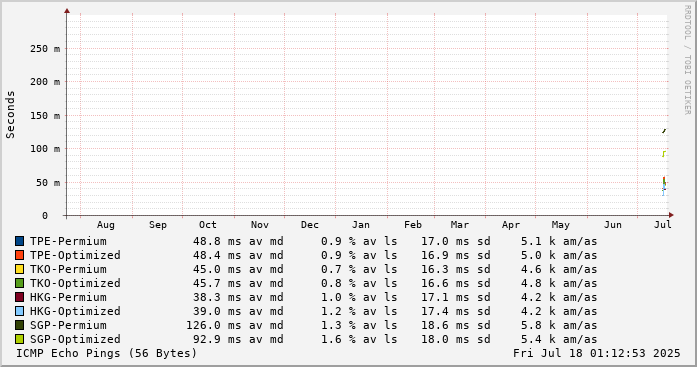This screenshot has height=367, width=697.
Task: Click the TKO-Optimized green color swatch
Action: pyautogui.click(x=20, y=283)
